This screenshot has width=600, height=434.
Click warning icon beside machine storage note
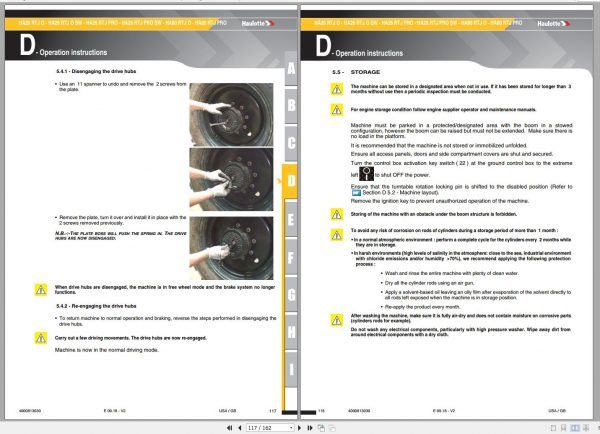coord(337,89)
